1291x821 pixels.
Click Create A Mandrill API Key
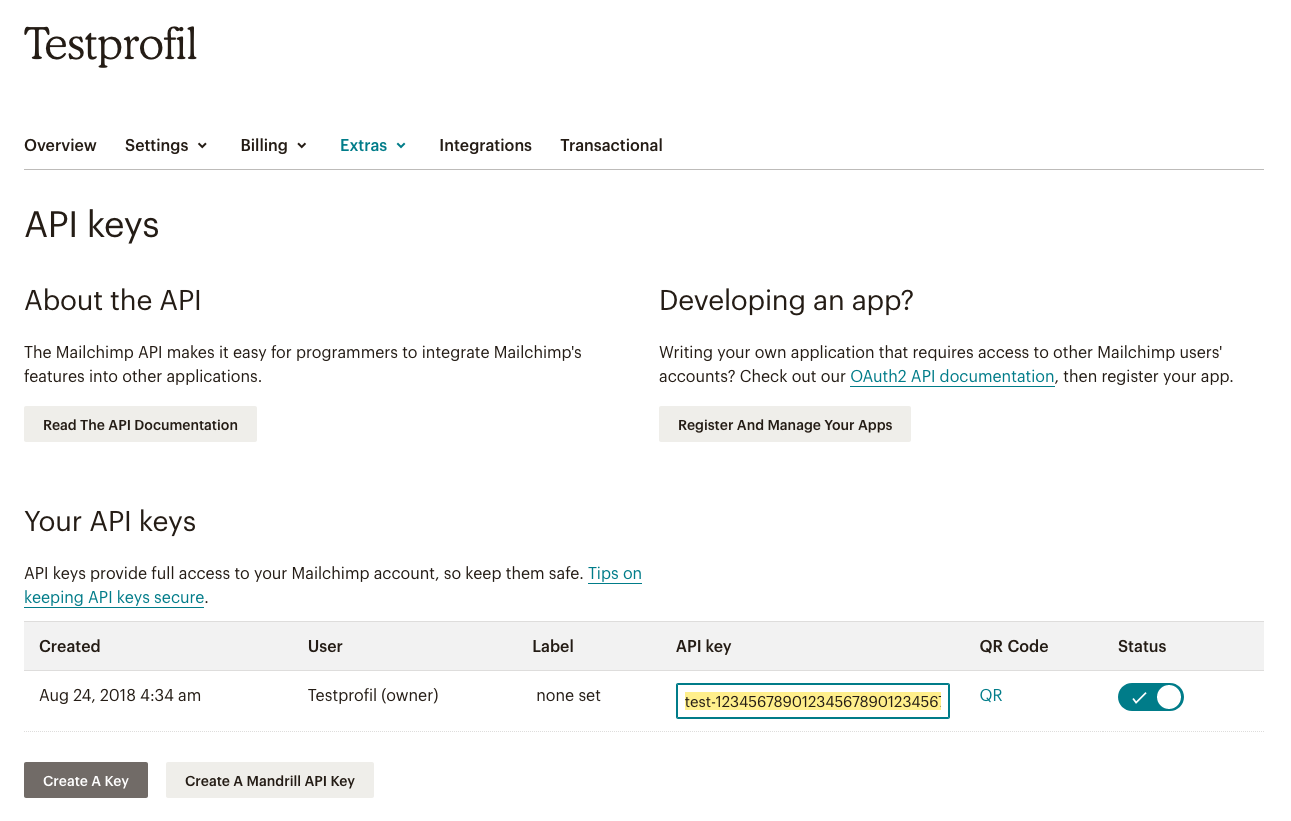pos(270,780)
